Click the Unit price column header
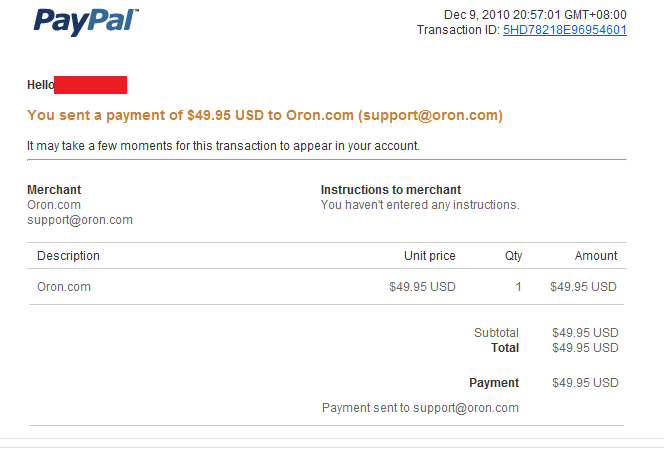 point(429,256)
